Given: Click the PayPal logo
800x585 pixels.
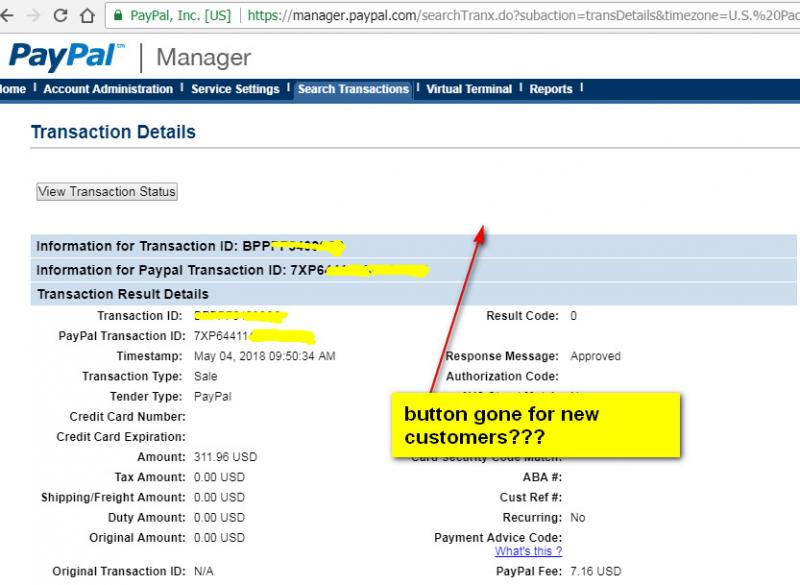Looking at the screenshot, I should pyautogui.click(x=66, y=56).
